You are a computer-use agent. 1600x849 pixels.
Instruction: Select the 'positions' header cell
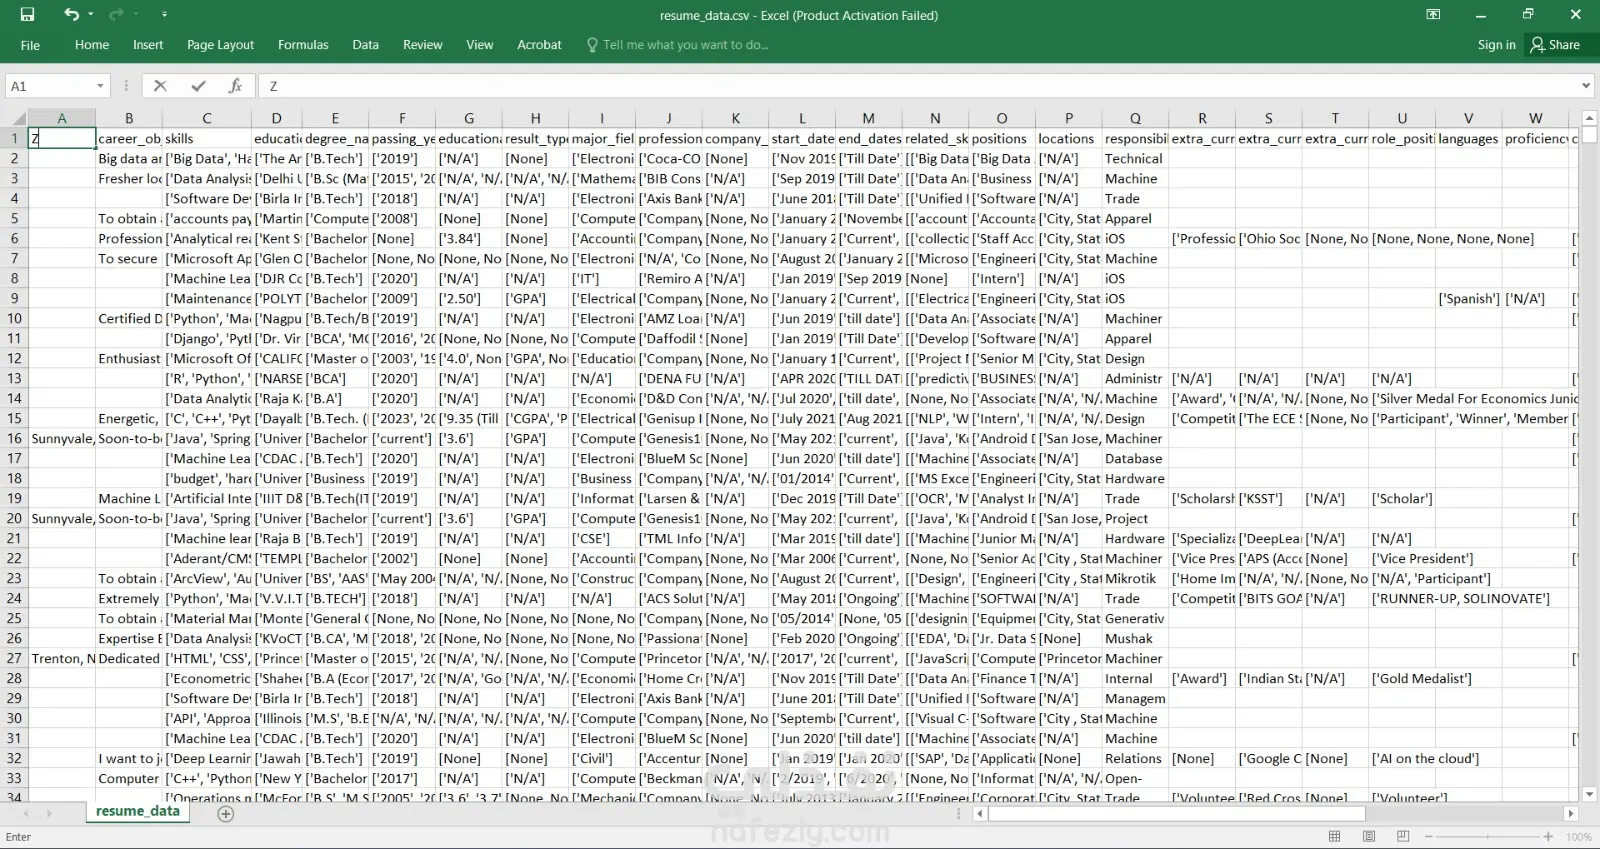click(1002, 139)
